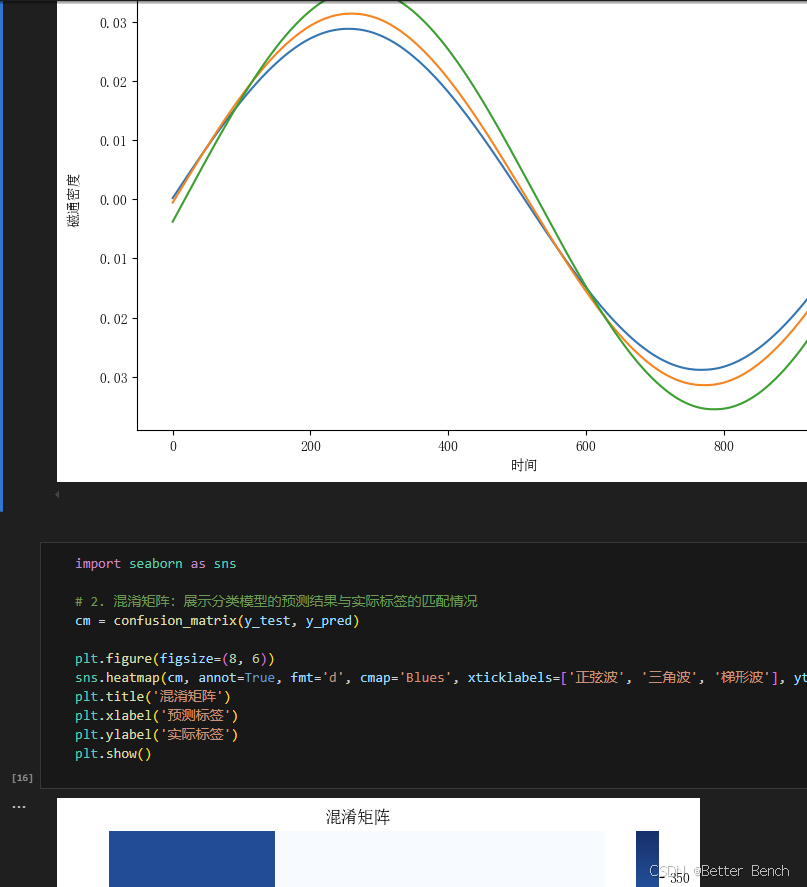Click the 时间 x-axis label on the plot
Image resolution: width=807 pixels, height=887 pixels.
[524, 464]
